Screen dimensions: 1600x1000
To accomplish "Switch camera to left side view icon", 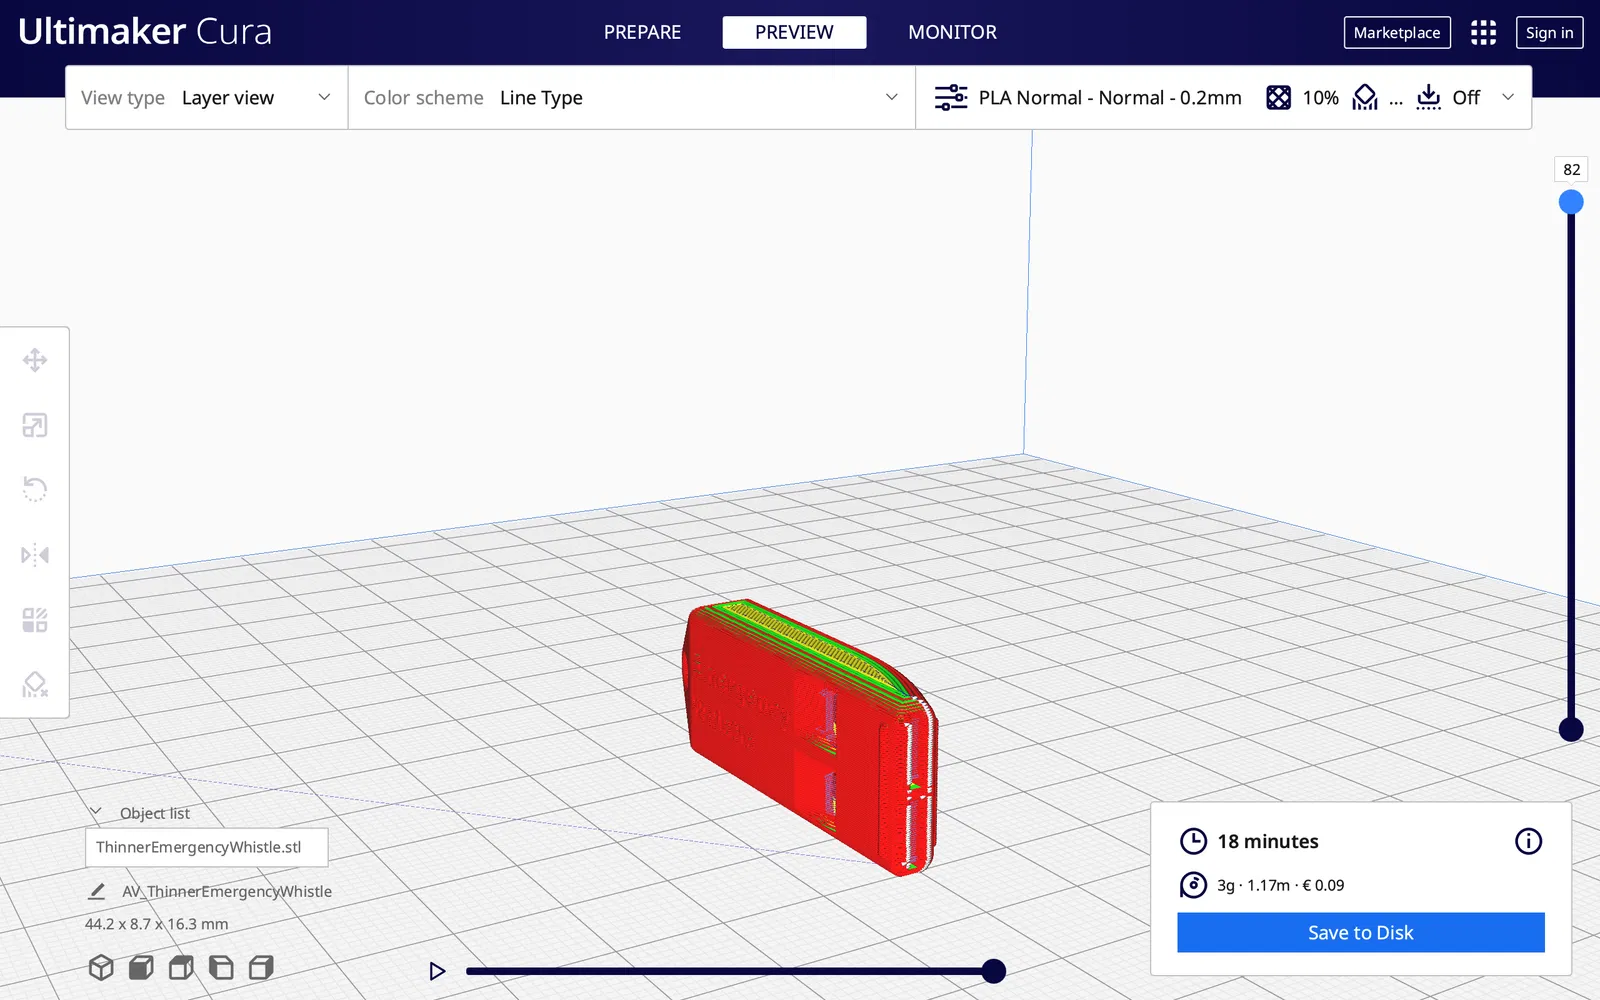I will click(221, 967).
